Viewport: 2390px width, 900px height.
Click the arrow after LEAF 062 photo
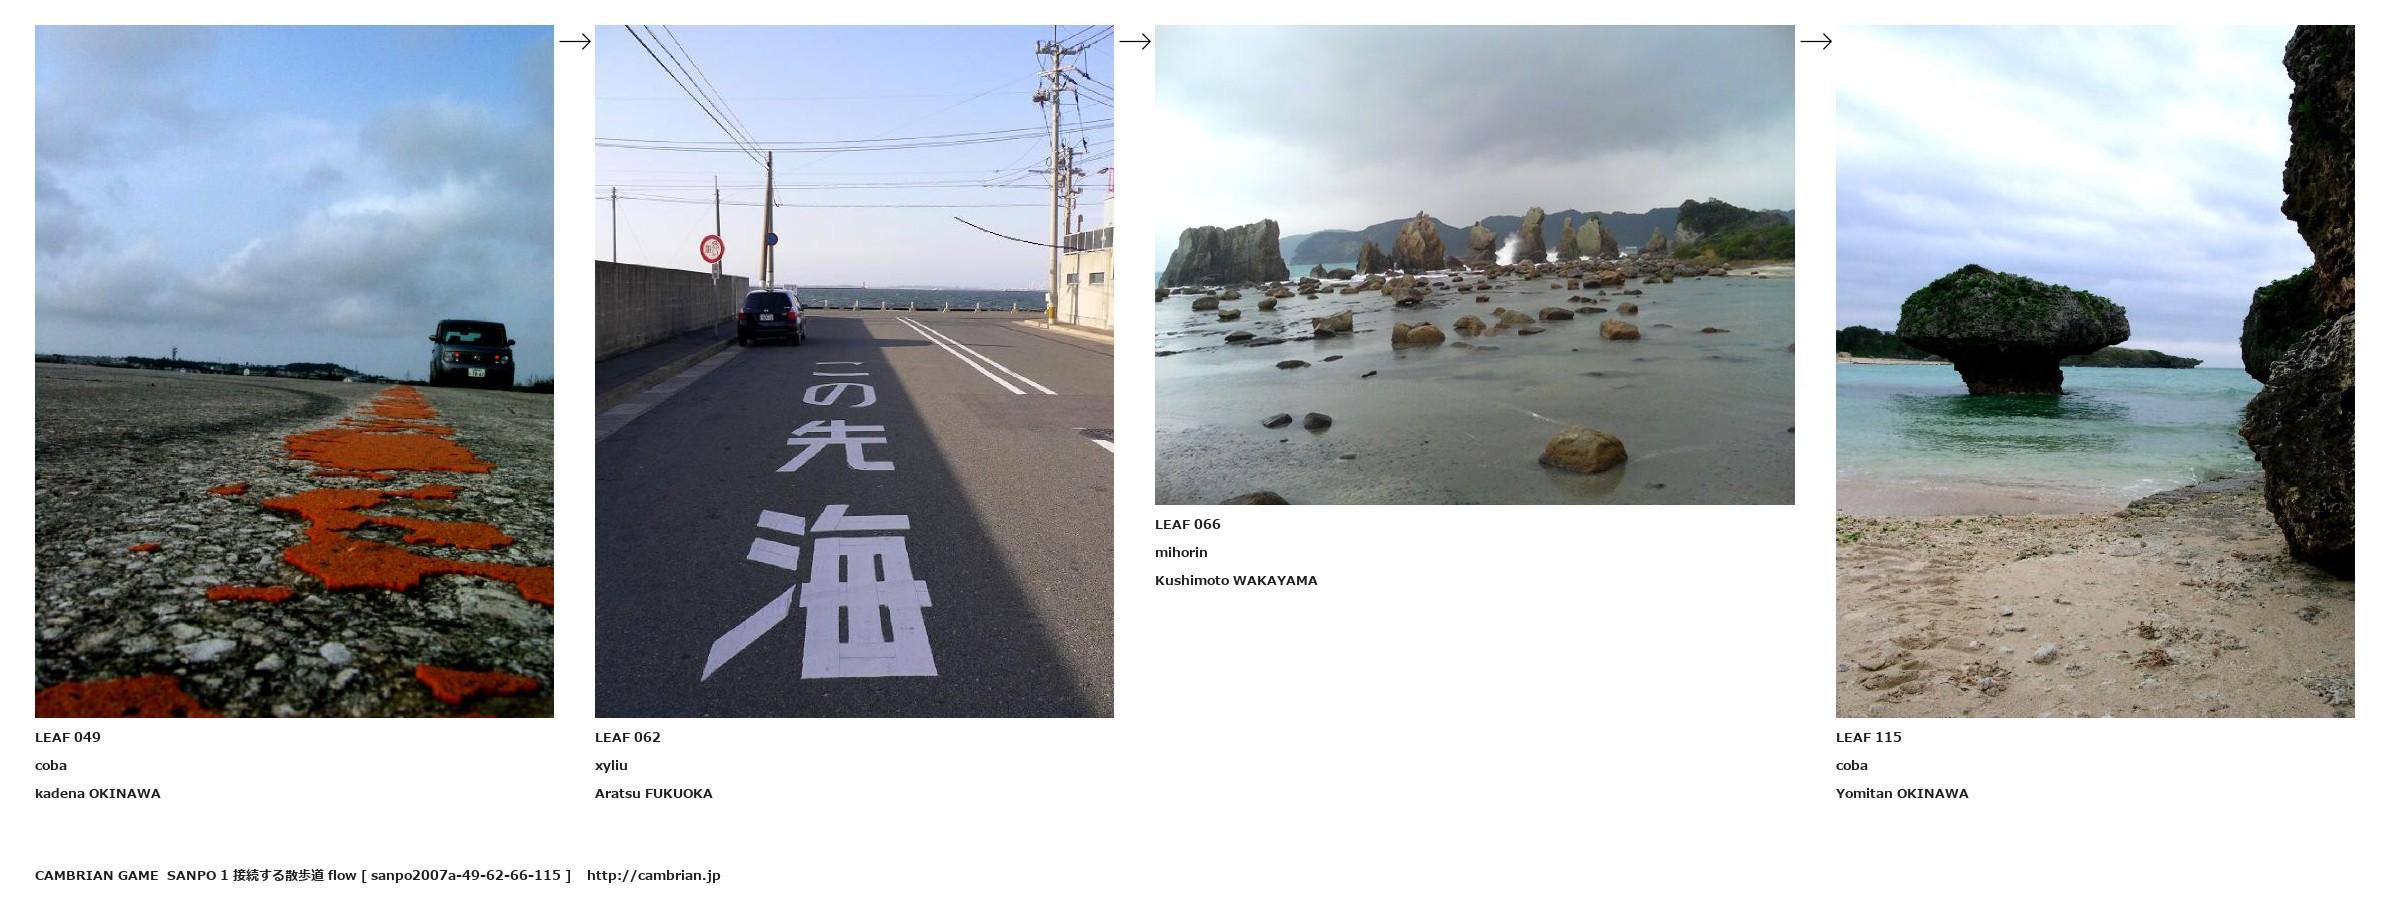pos(1135,41)
